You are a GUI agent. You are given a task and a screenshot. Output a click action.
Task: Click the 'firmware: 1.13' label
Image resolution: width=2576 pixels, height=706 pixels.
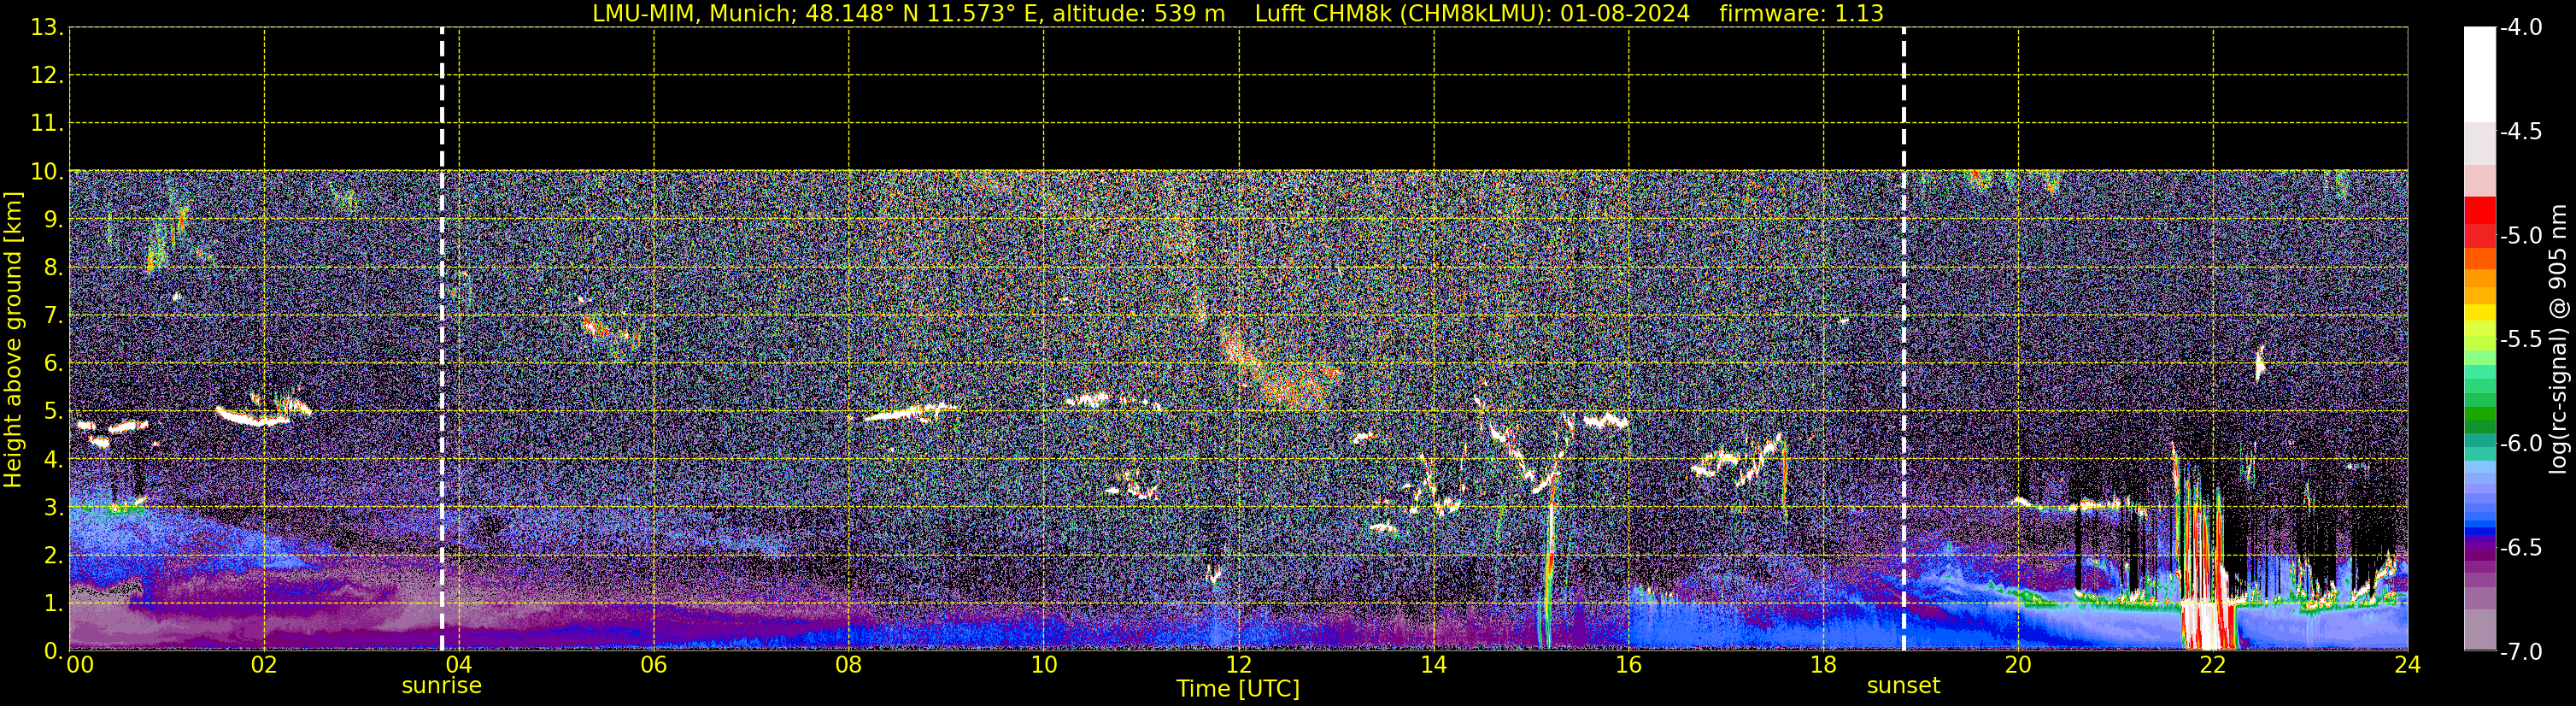[x=1801, y=13]
